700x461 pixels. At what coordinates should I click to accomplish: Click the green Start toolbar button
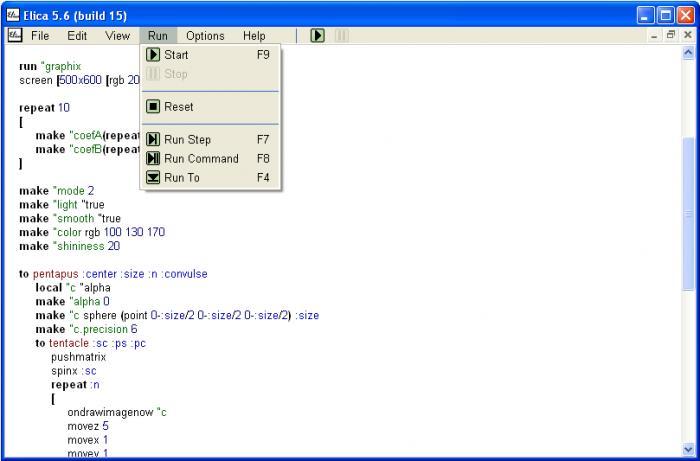317,35
